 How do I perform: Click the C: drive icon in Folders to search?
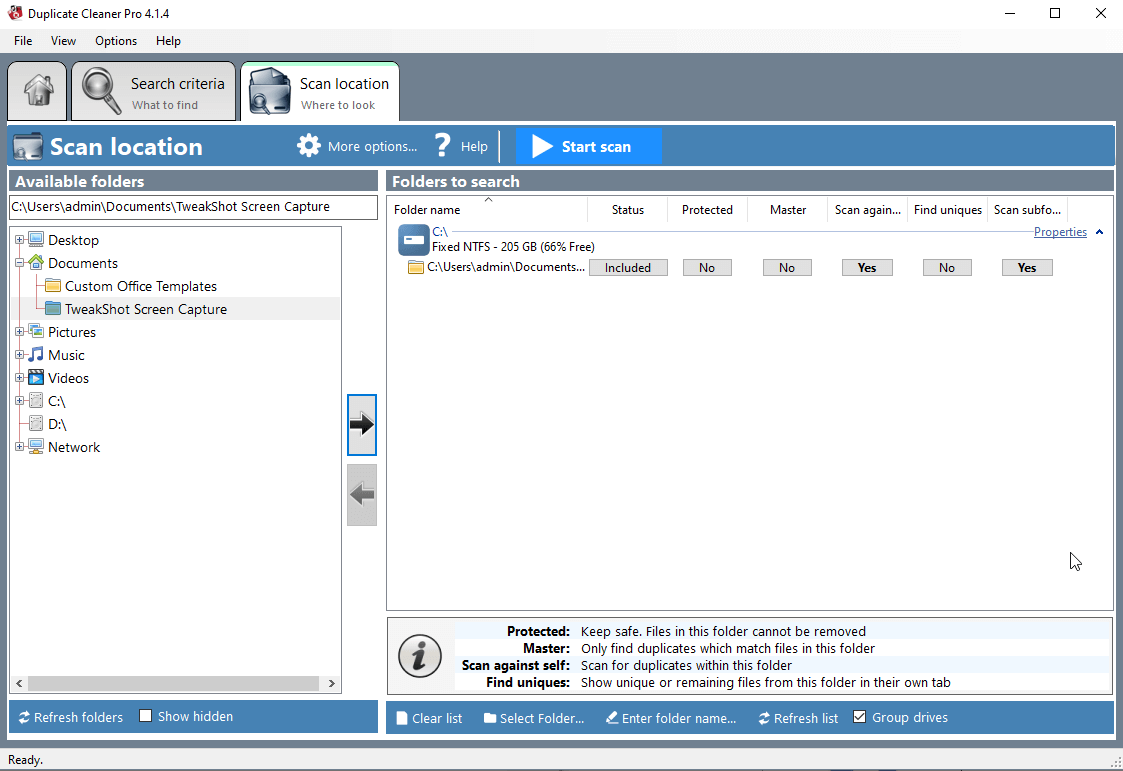(x=413, y=239)
